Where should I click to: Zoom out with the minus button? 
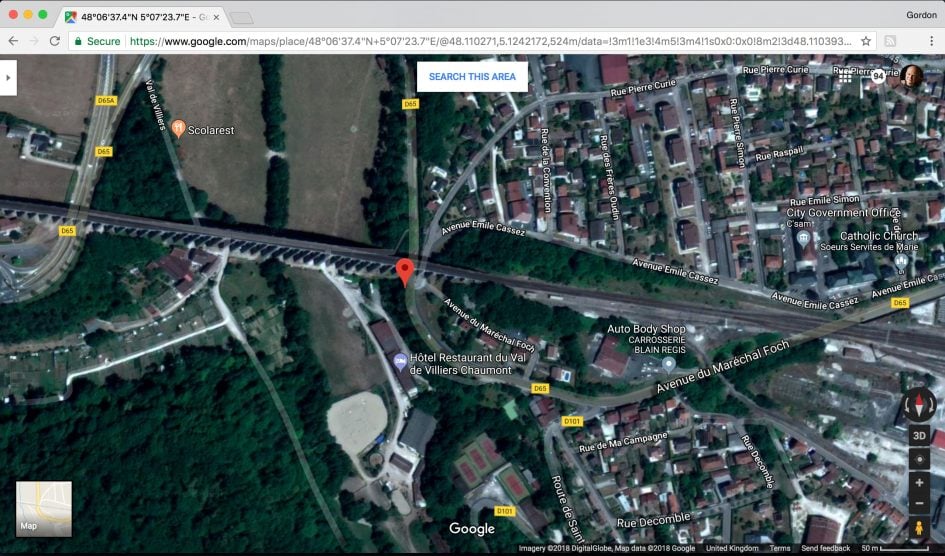pyautogui.click(x=919, y=505)
